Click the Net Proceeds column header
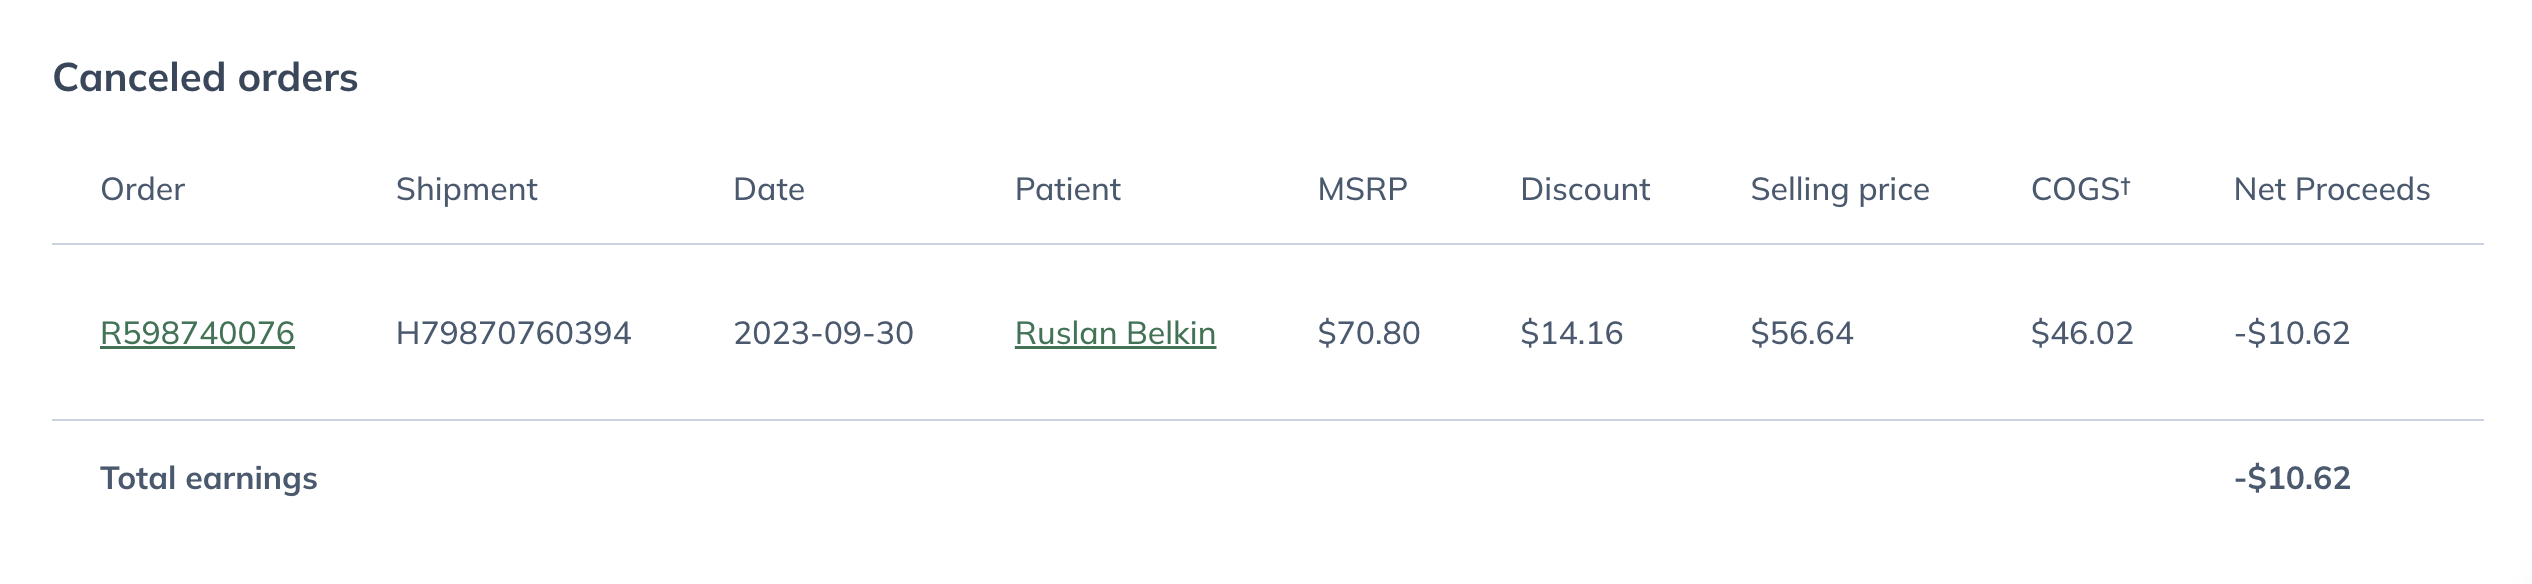The height and width of the screenshot is (584, 2532). pyautogui.click(x=2331, y=189)
